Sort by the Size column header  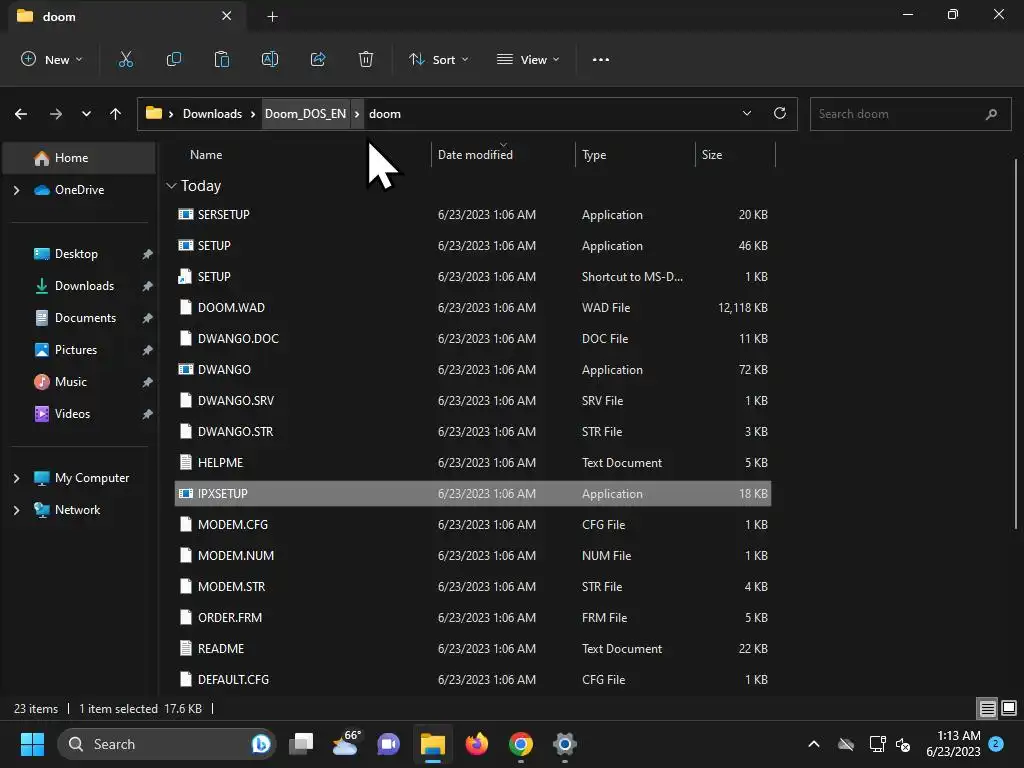click(x=712, y=155)
